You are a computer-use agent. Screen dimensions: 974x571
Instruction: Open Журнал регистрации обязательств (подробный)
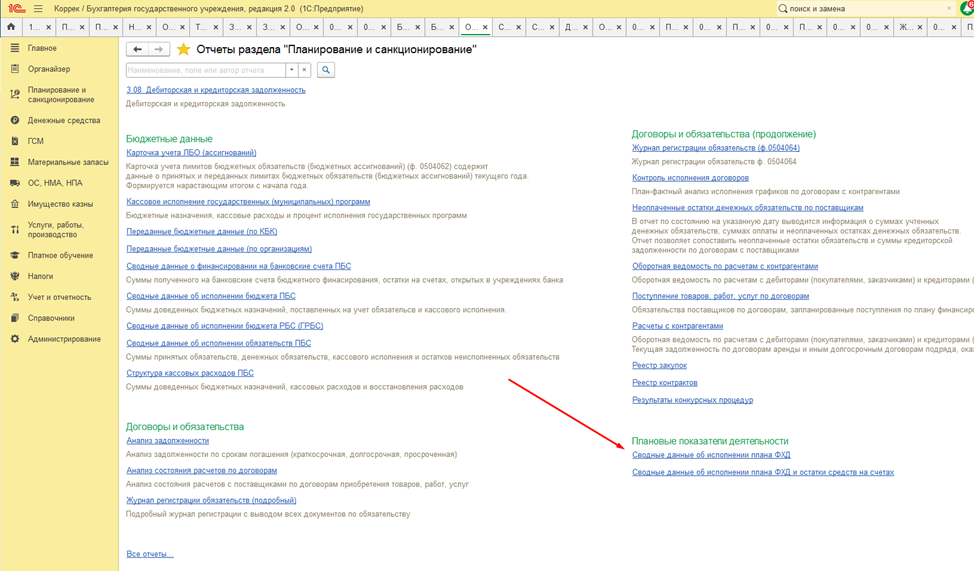211,501
